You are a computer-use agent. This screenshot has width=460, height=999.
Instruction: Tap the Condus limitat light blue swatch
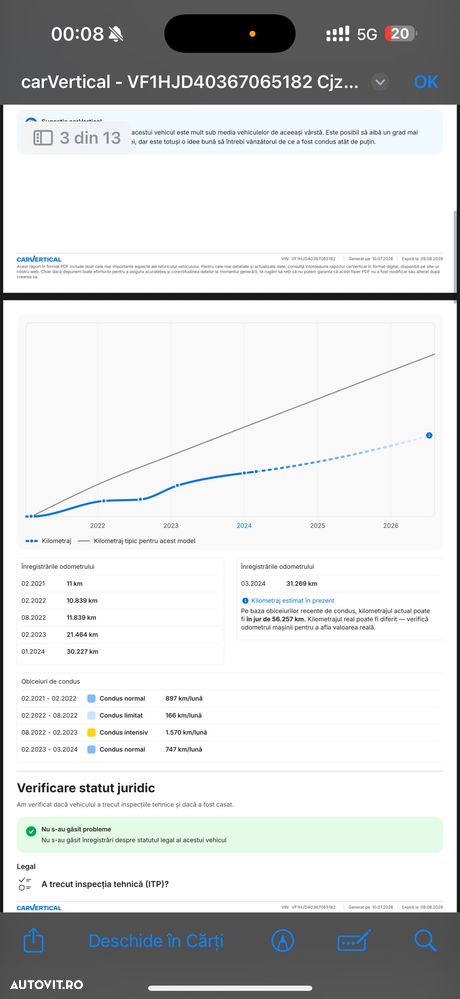coord(91,715)
